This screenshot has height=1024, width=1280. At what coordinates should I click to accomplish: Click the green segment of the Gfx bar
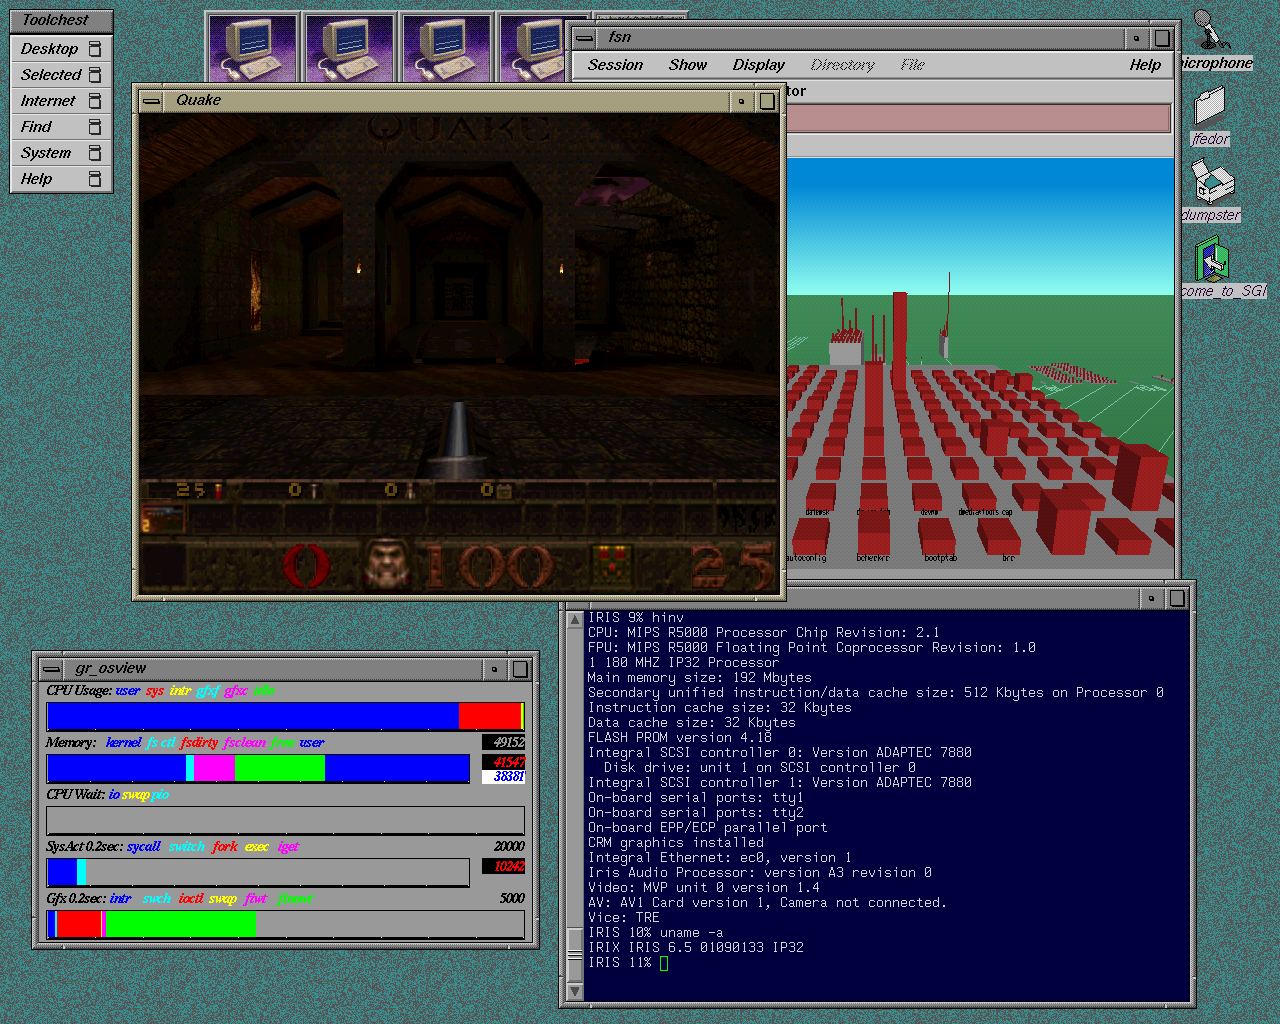click(x=180, y=924)
